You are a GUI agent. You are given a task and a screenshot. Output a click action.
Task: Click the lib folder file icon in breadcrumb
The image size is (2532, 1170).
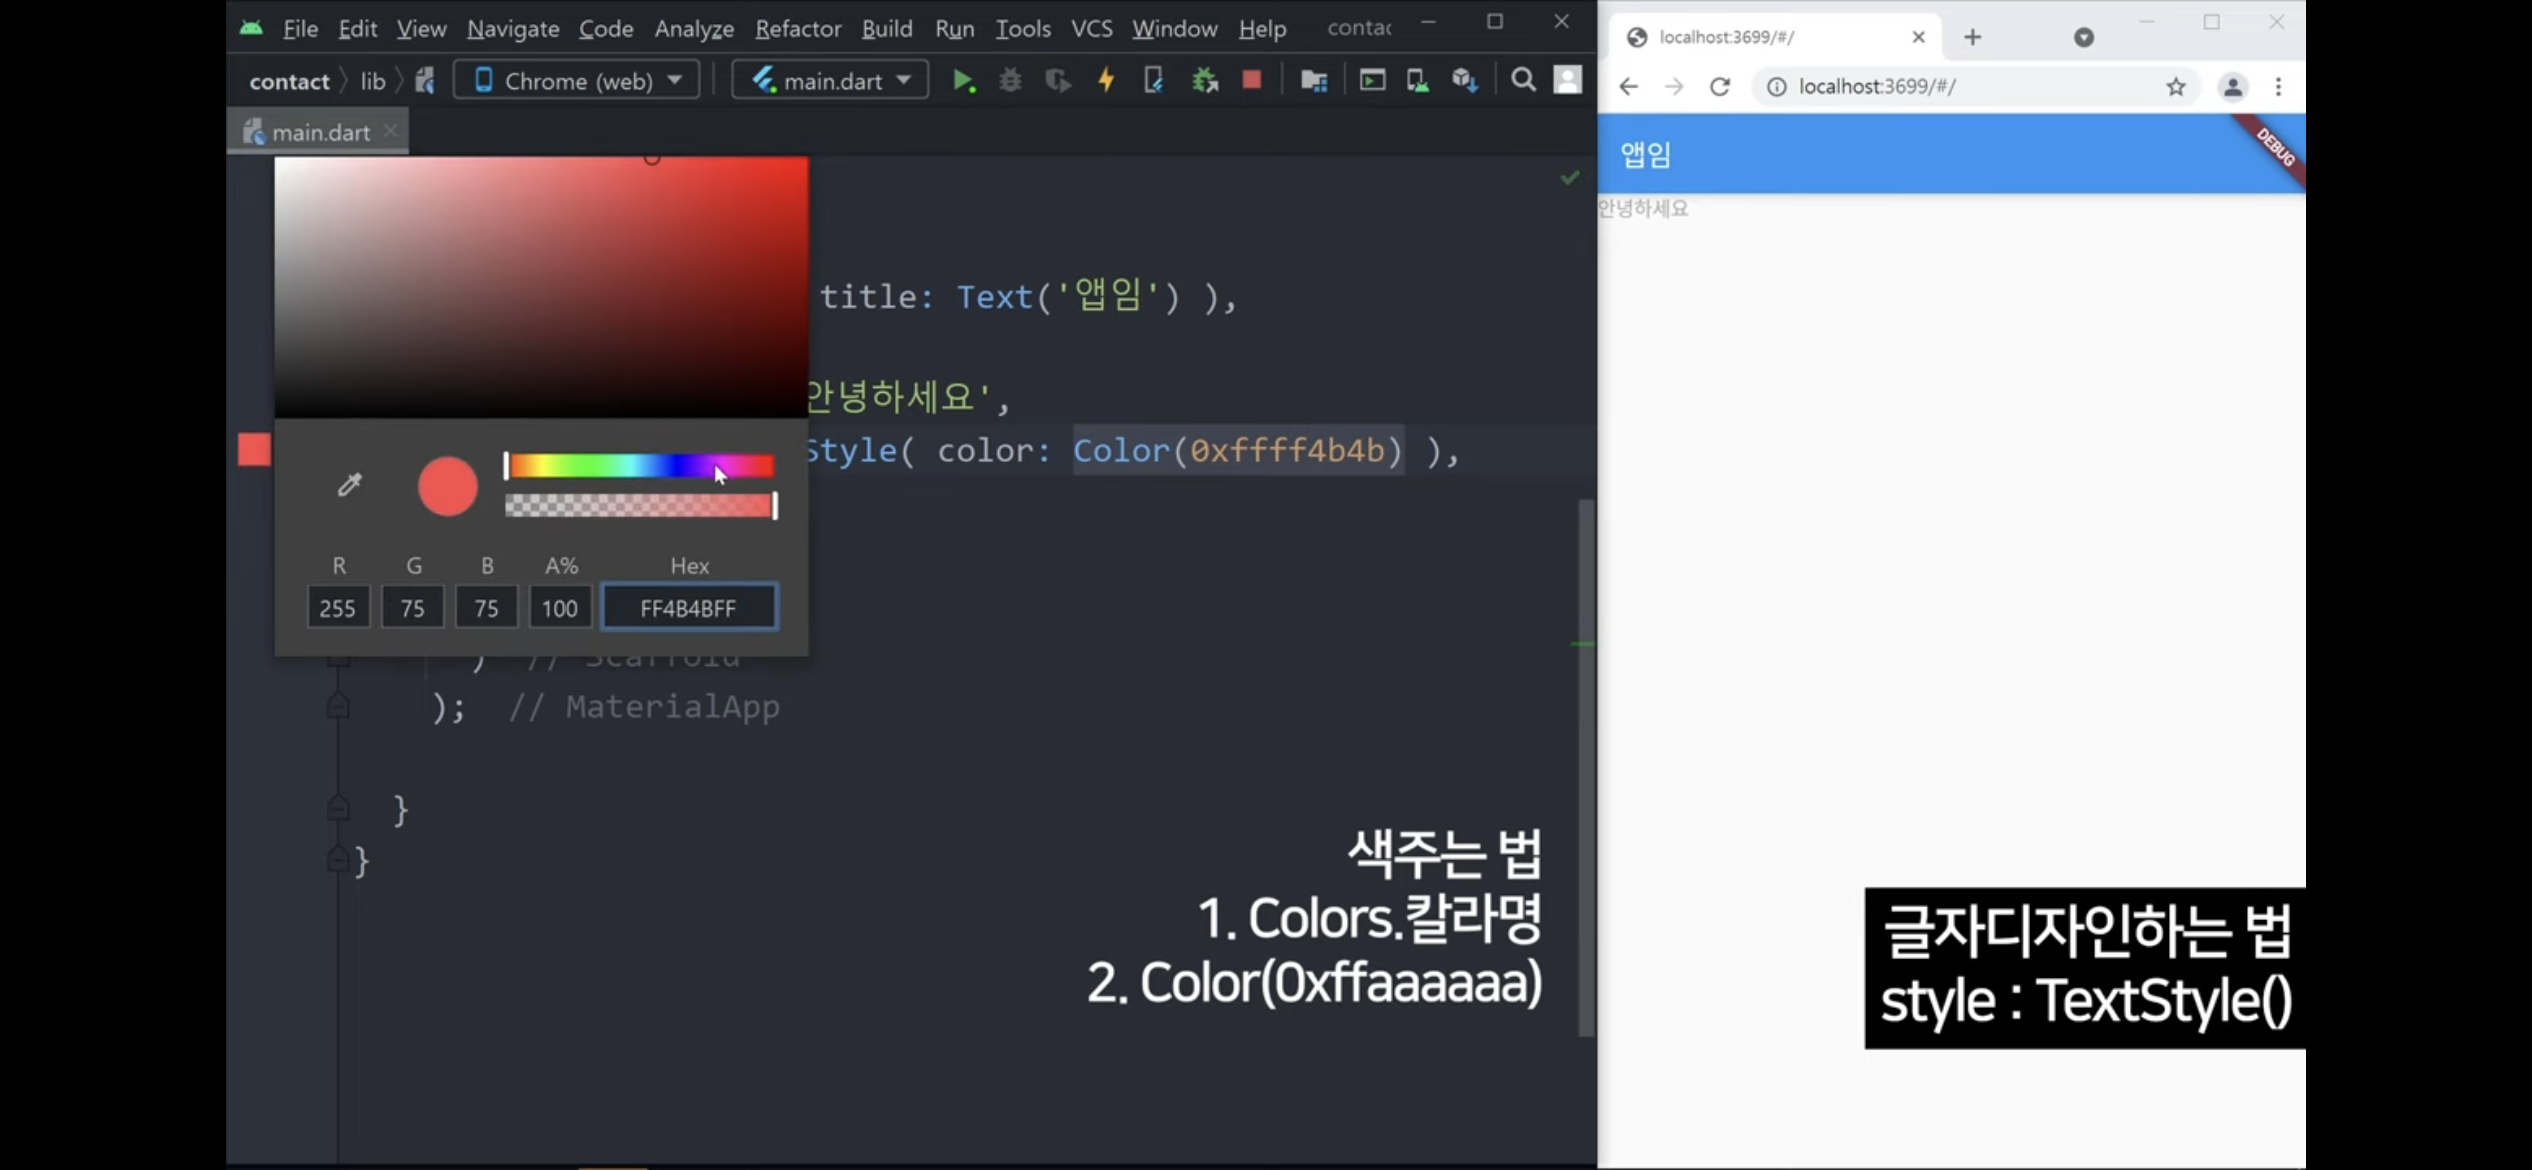425,81
